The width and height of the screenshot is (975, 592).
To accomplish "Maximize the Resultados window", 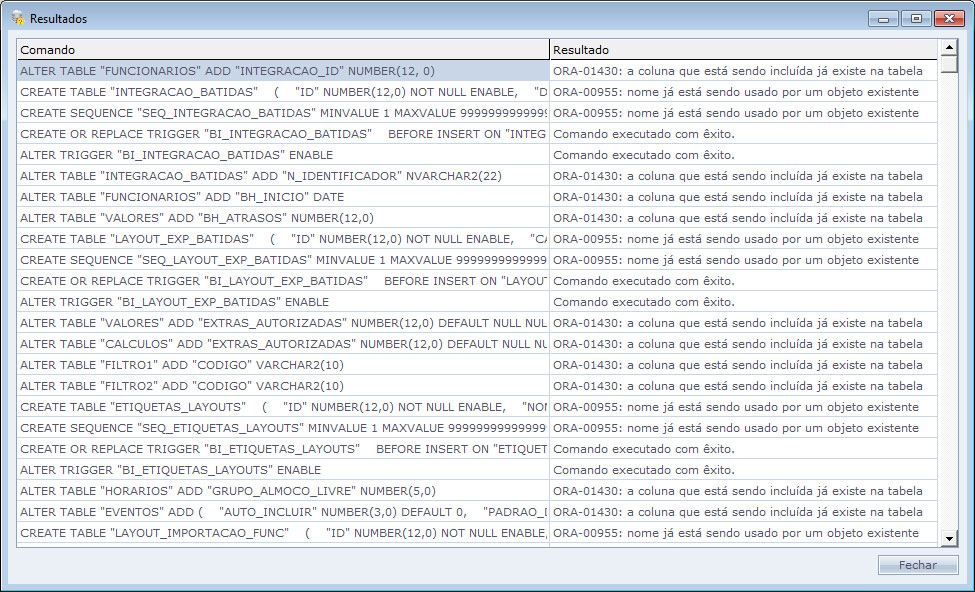I will point(915,18).
